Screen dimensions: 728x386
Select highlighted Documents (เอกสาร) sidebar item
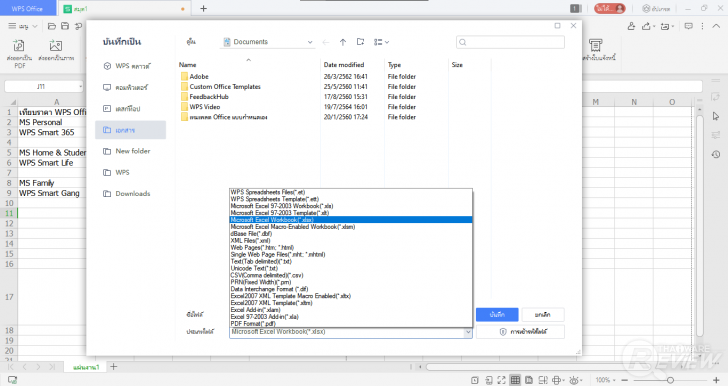tap(130, 130)
